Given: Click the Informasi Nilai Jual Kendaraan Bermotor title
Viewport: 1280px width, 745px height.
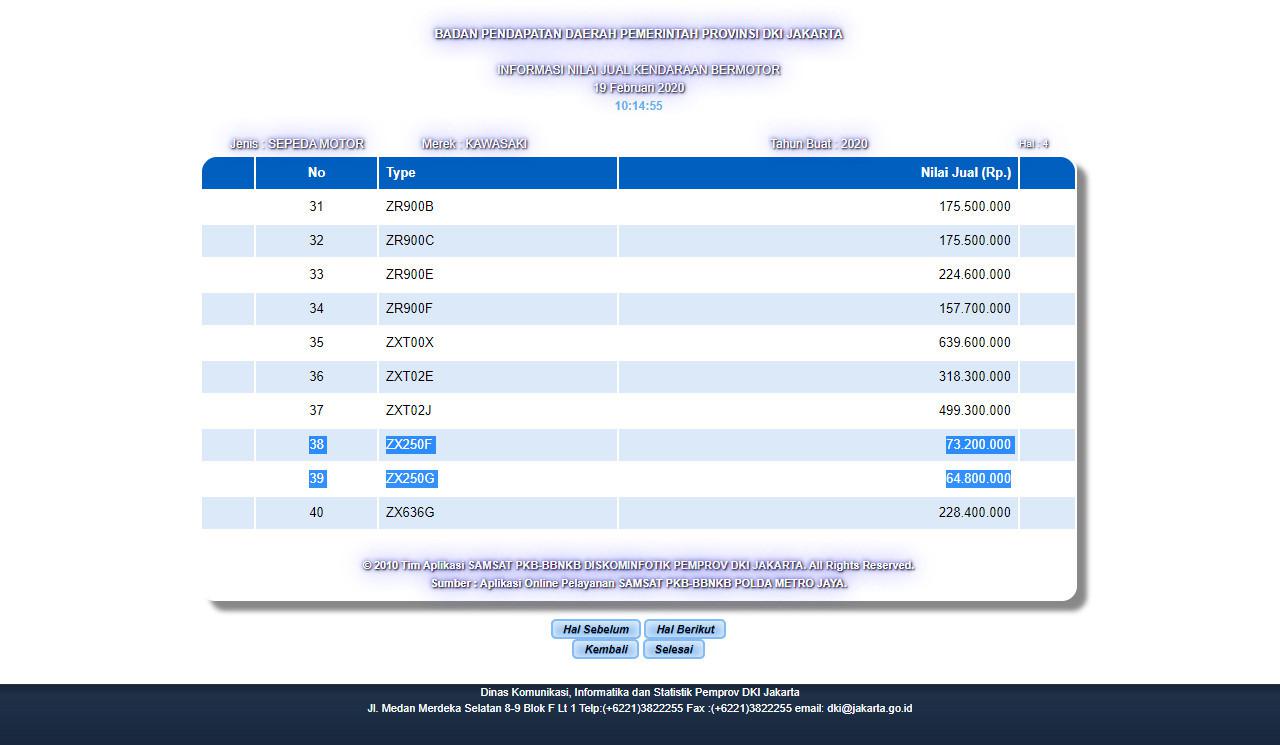Looking at the screenshot, I should click(x=639, y=70).
